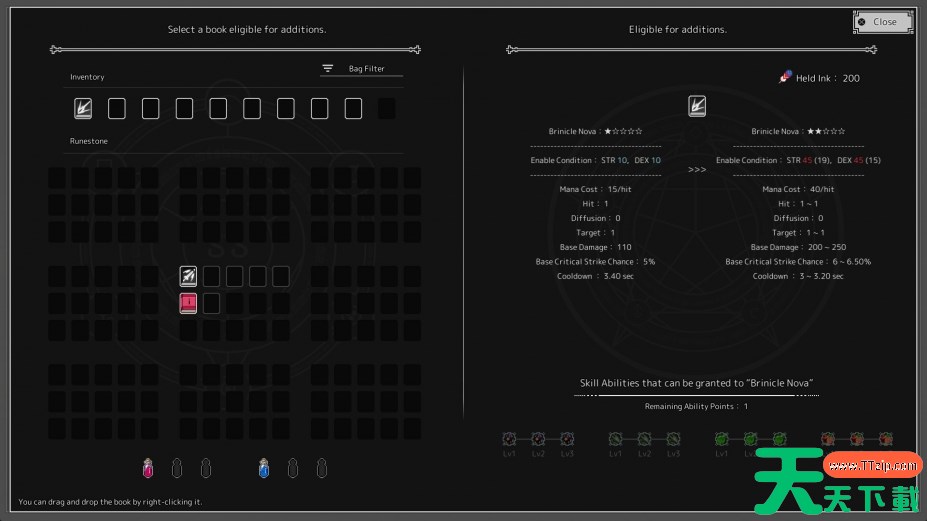Image resolution: width=927 pixels, height=521 pixels.
Task: Click the blue mana potion
Action: point(264,467)
